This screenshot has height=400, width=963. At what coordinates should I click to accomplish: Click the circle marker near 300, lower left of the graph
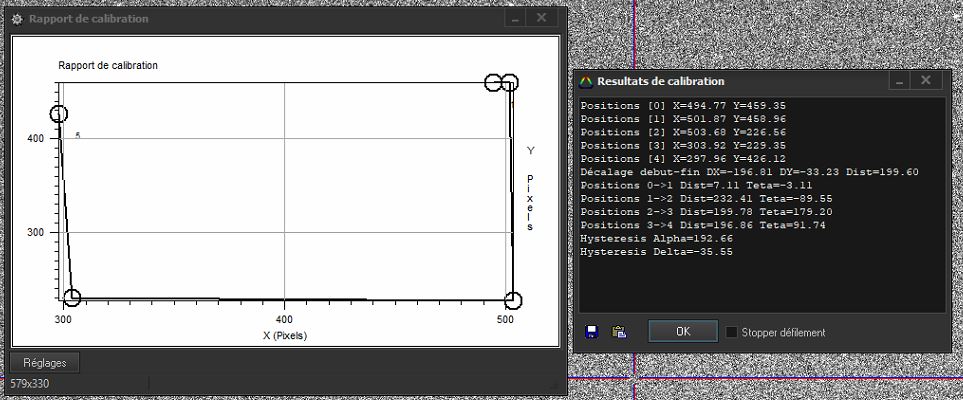pos(72,298)
